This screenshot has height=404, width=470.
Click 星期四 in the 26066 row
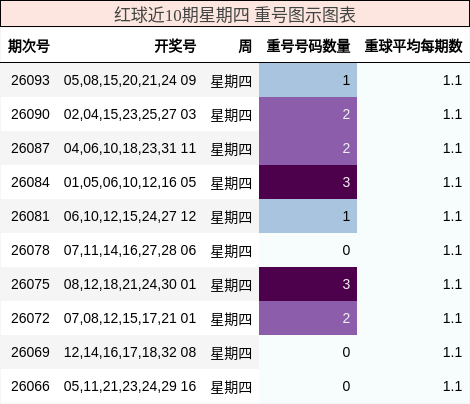pyautogui.click(x=231, y=387)
